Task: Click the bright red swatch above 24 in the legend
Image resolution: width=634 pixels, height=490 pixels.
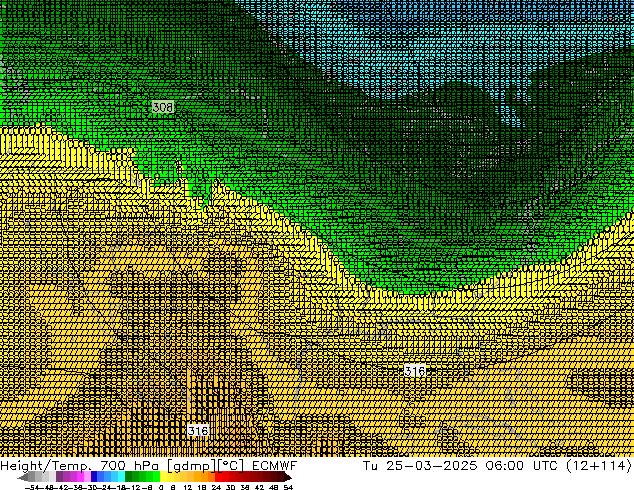Action: (218, 477)
